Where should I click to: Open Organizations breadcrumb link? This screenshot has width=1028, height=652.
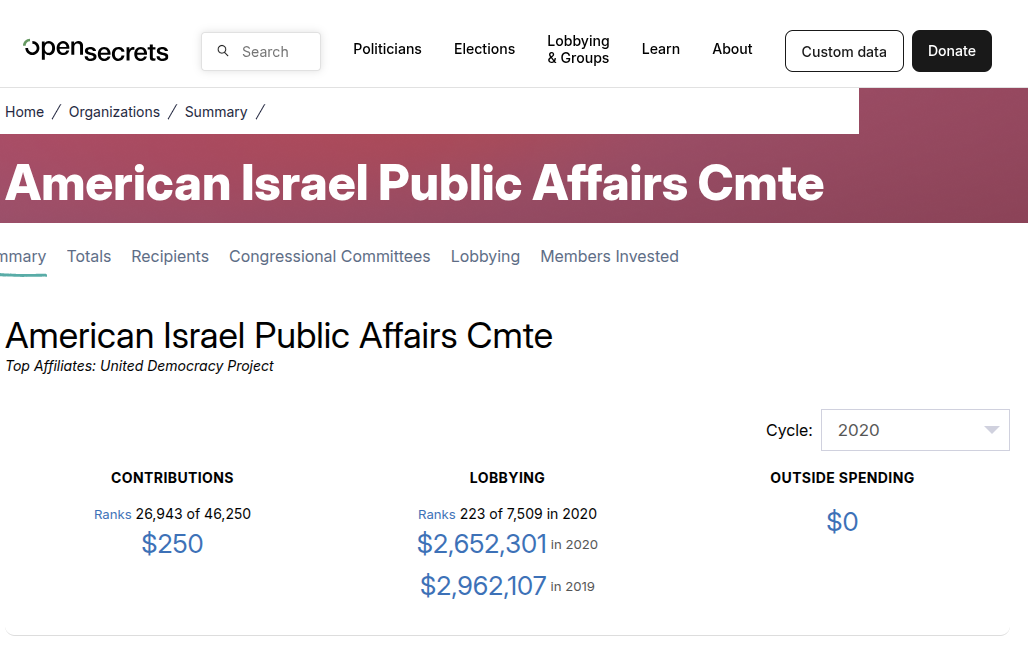[x=114, y=112]
